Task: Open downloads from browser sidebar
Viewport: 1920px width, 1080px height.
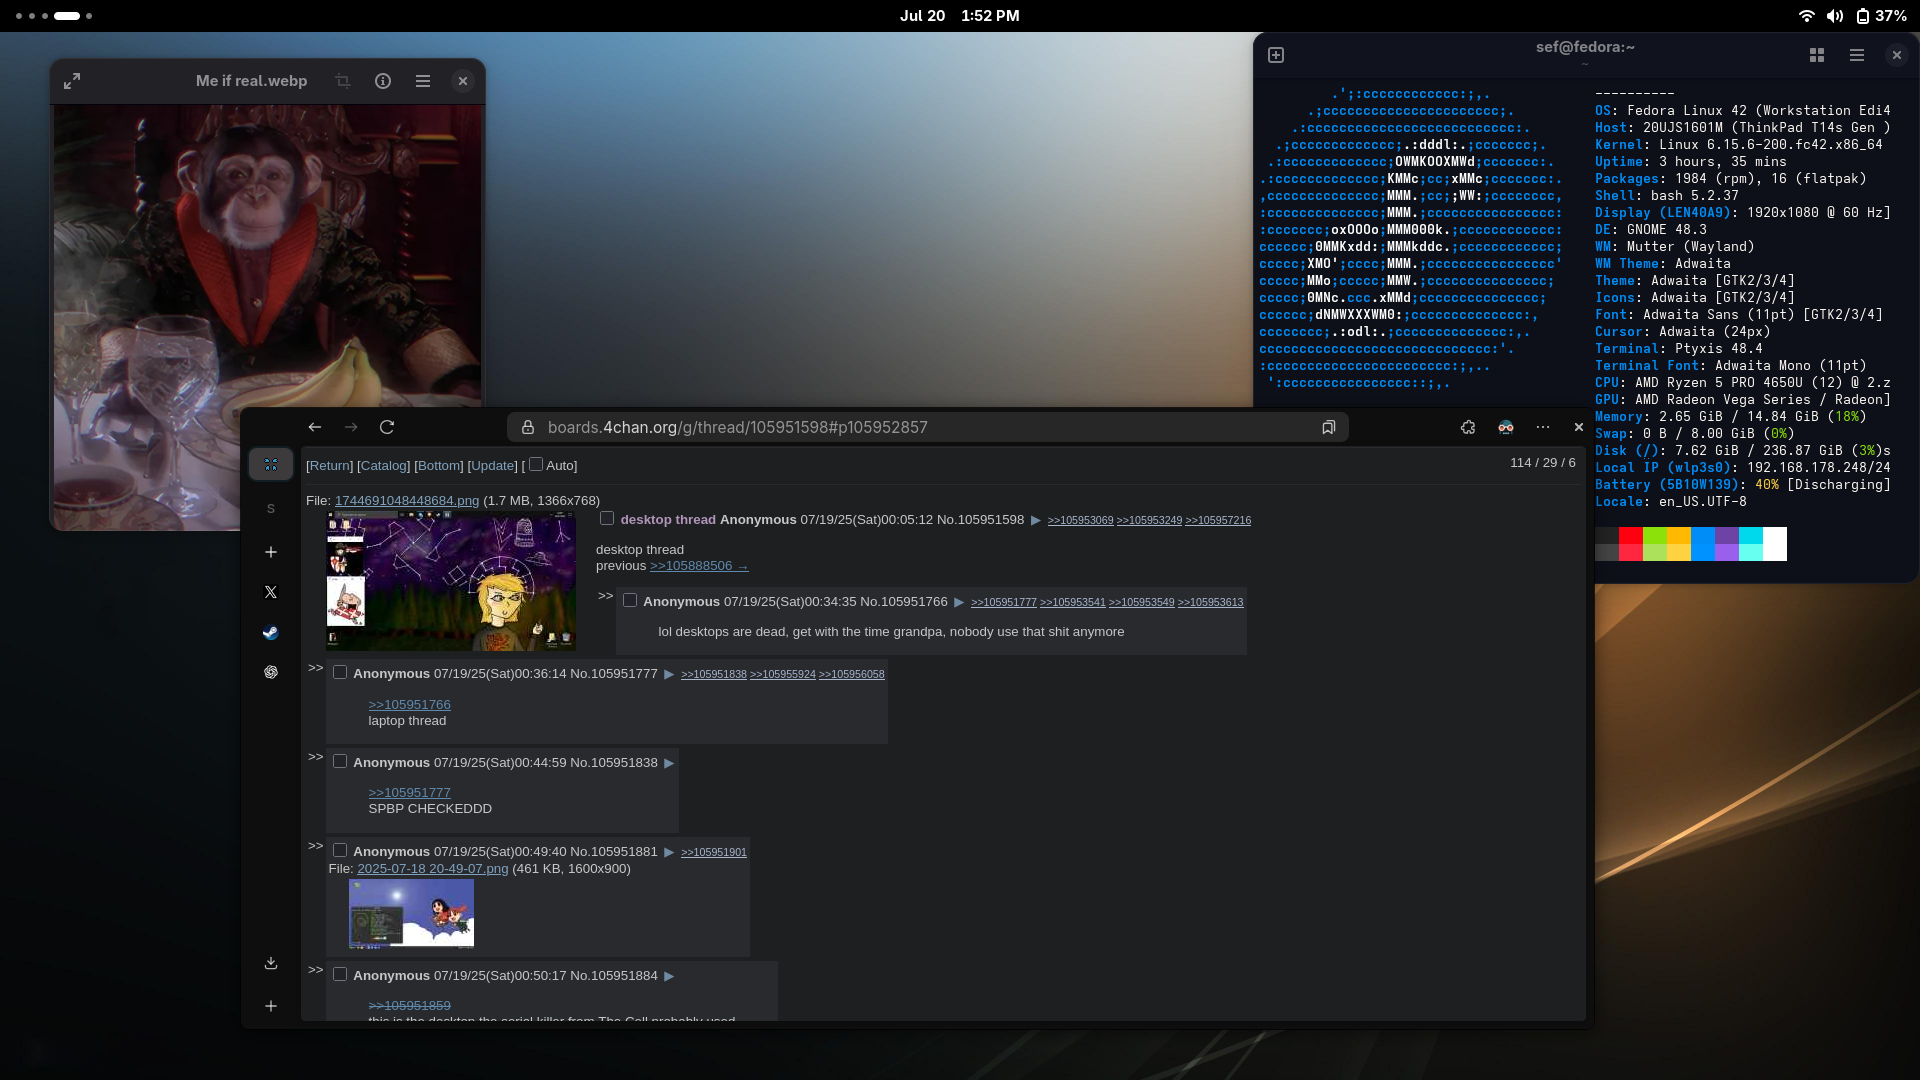Action: pos(271,963)
